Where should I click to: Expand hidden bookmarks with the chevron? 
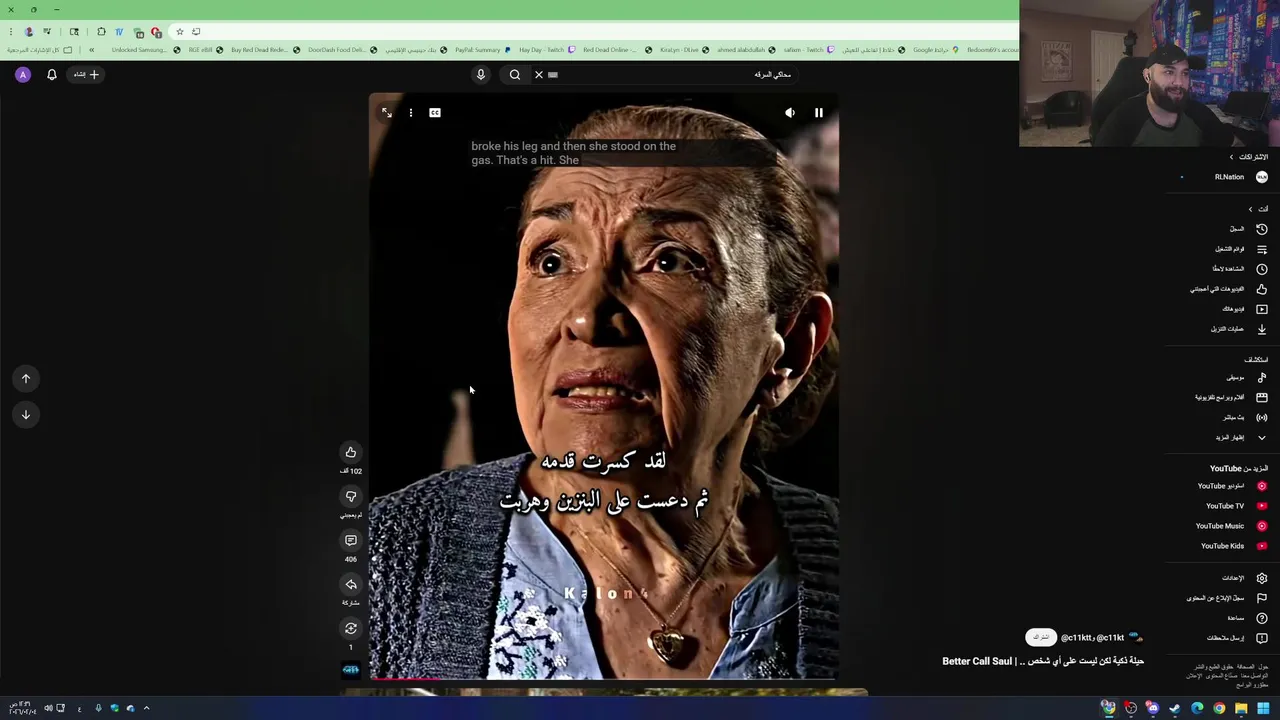91,50
